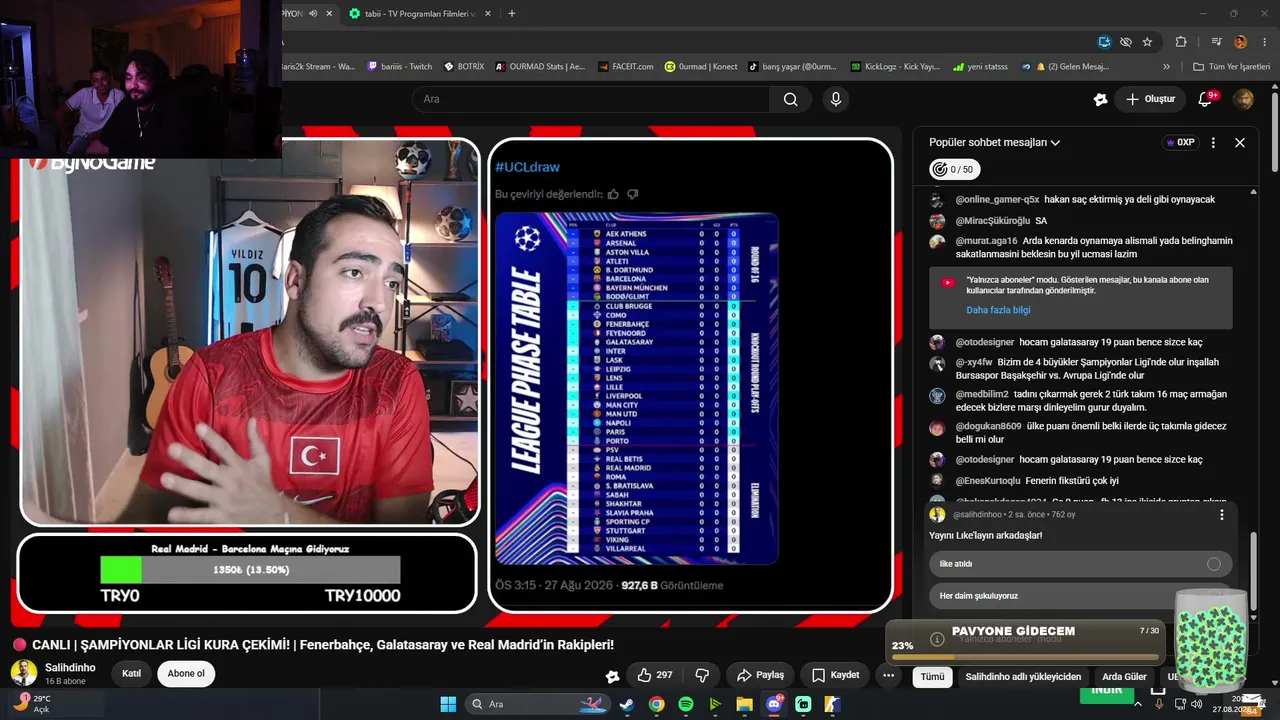Open the YouTube account avatar menu

coord(1243,99)
